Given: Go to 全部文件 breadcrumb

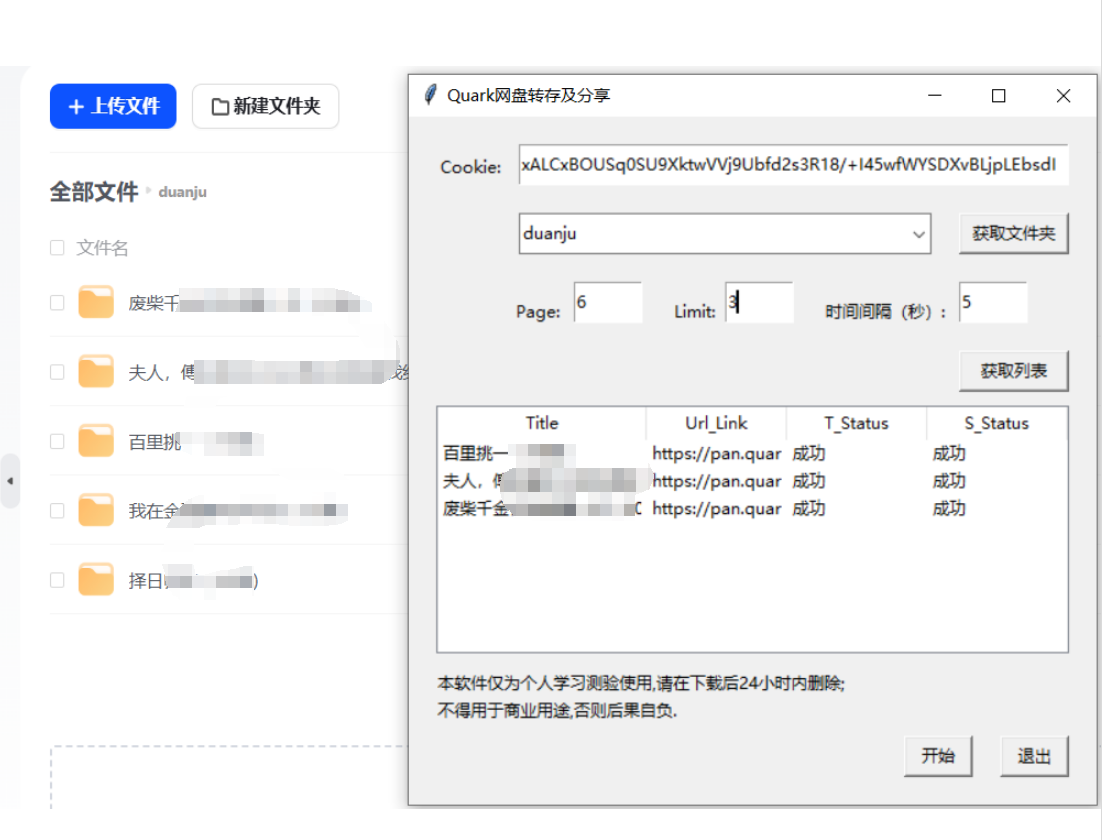Looking at the screenshot, I should [x=93, y=191].
